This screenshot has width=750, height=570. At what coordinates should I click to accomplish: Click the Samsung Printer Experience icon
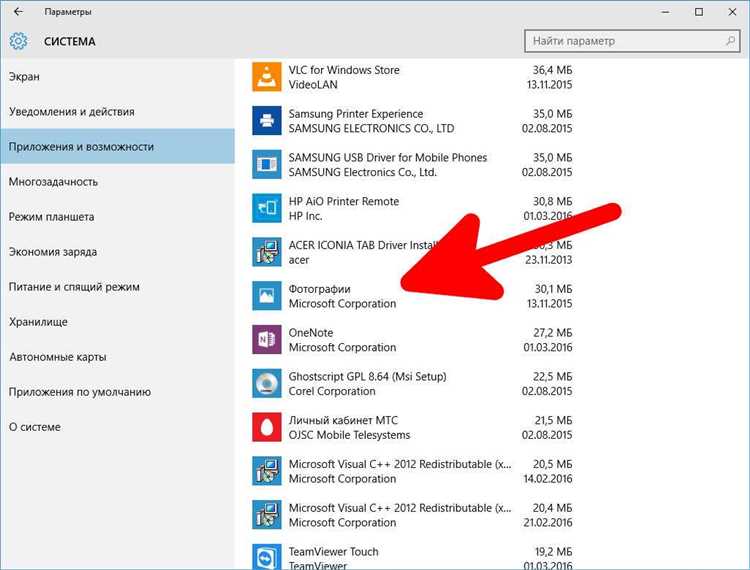click(x=266, y=121)
